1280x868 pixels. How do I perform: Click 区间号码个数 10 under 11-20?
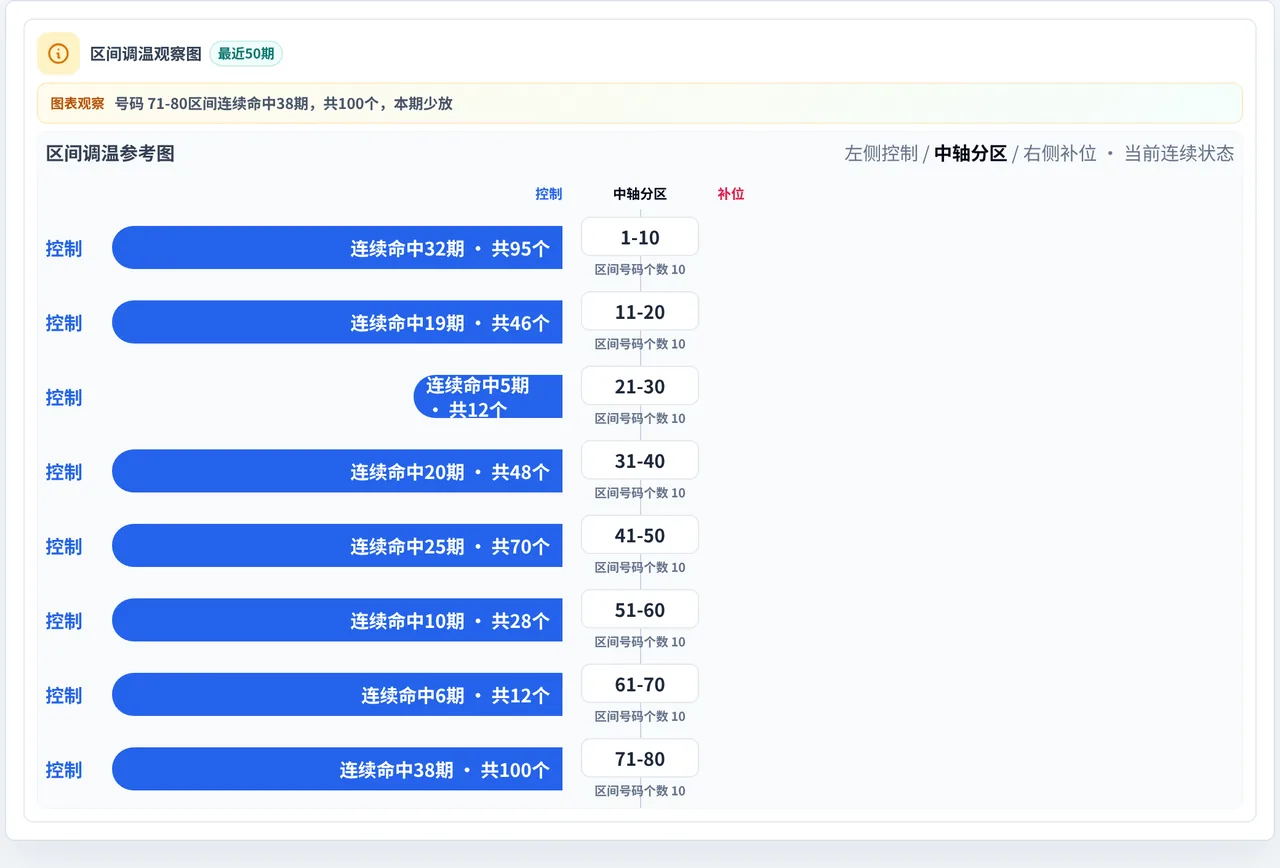coord(640,344)
